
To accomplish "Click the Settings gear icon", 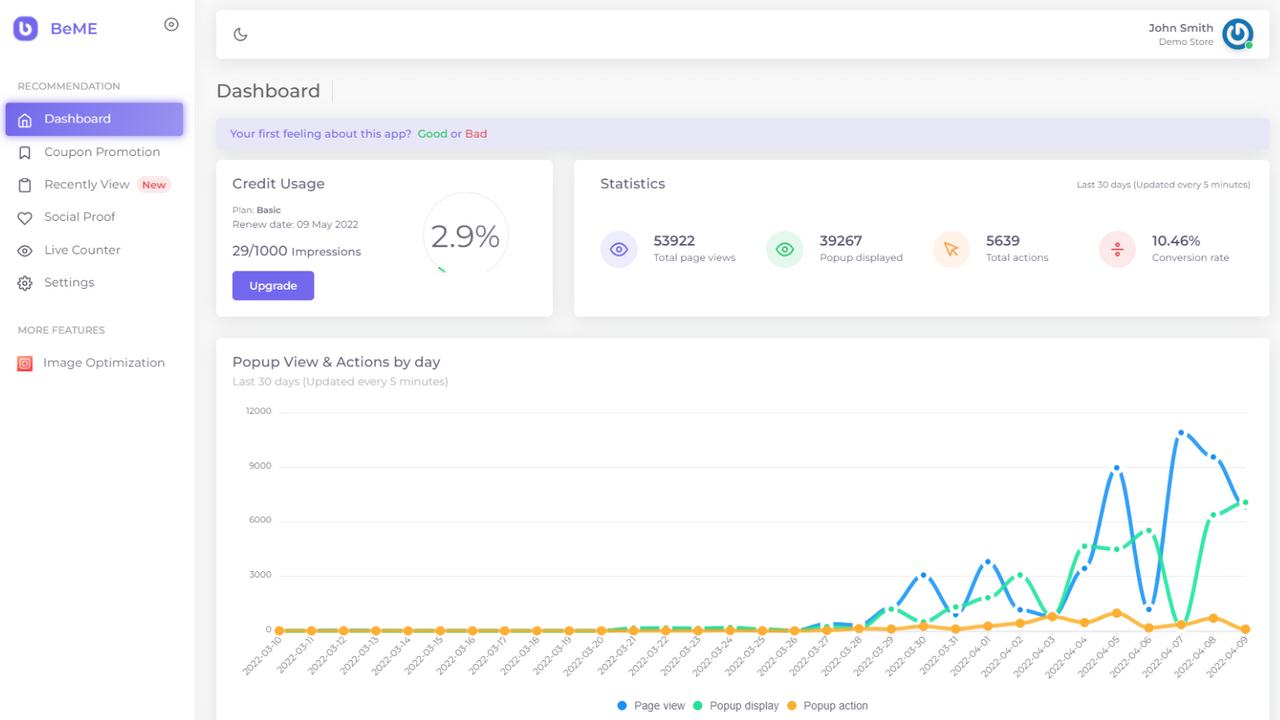I will click(25, 284).
